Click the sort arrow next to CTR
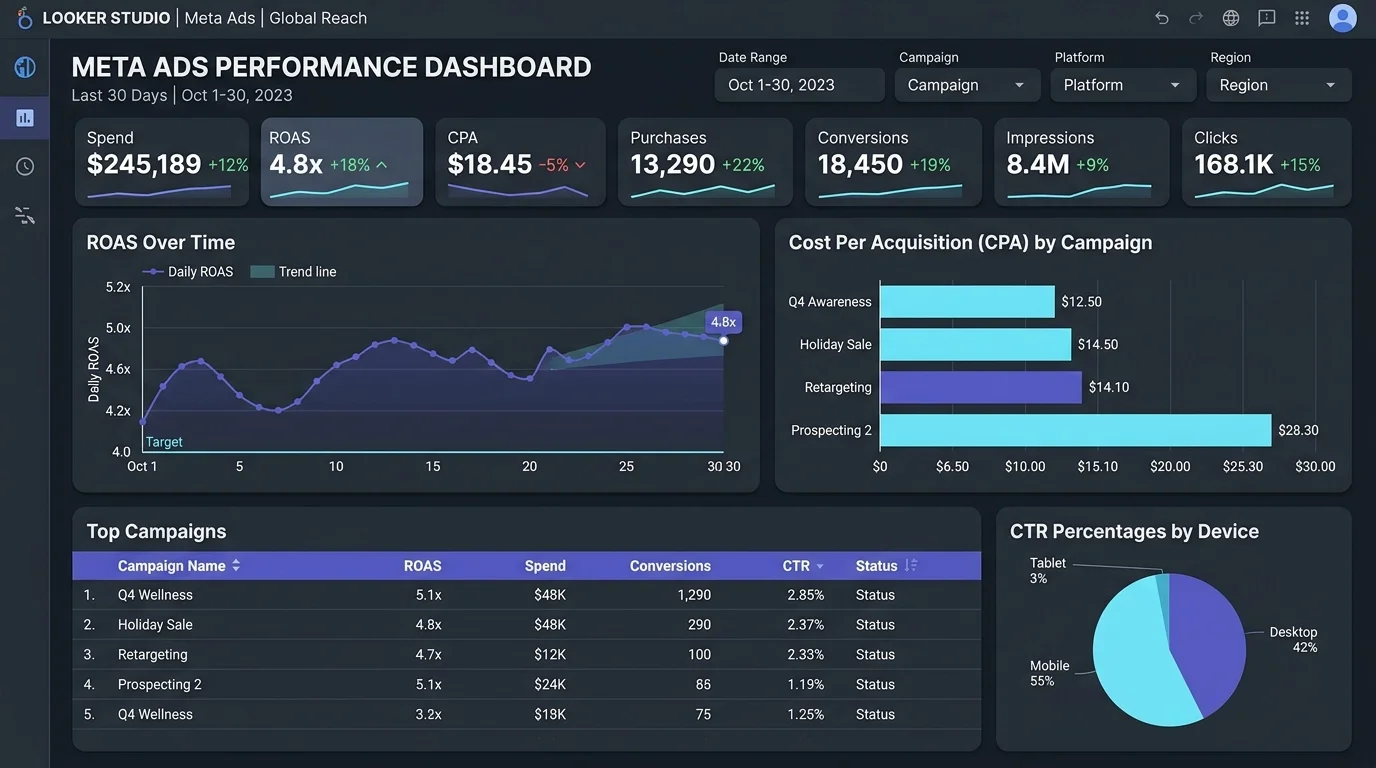 pos(820,566)
